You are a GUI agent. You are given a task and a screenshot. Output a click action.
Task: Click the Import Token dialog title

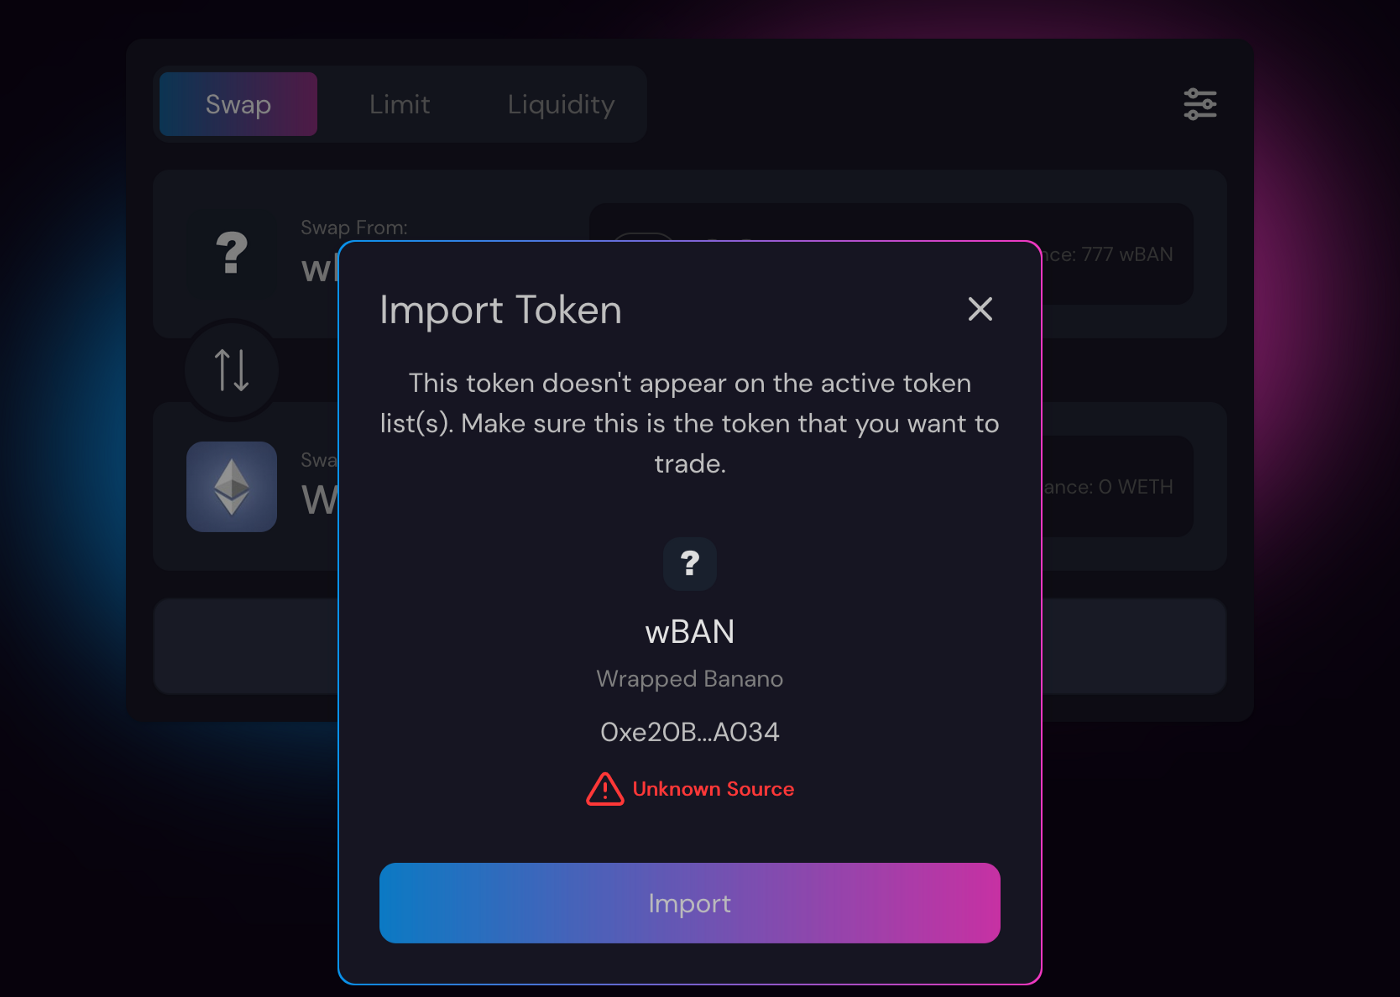pos(501,310)
